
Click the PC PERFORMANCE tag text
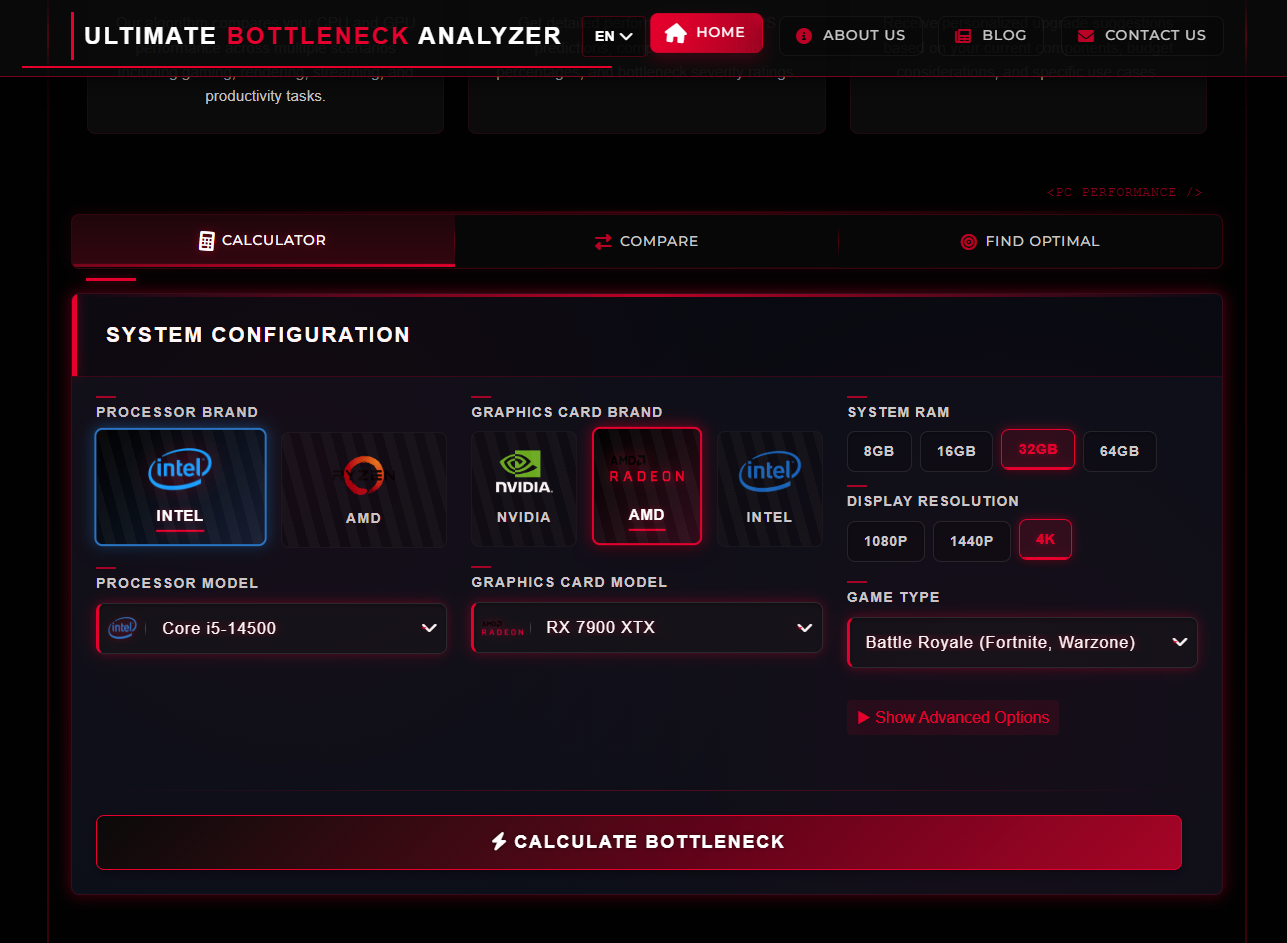point(1125,192)
